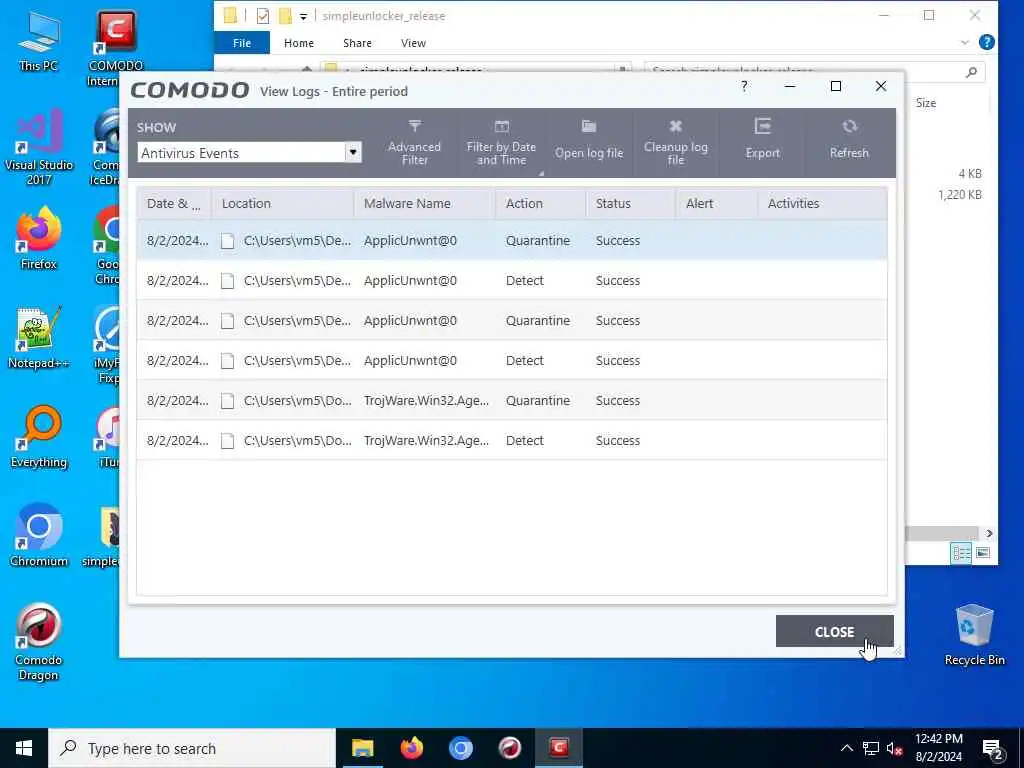The image size is (1024, 768).
Task: Click Visual Studio 2017 desktop icon
Action: (x=39, y=148)
